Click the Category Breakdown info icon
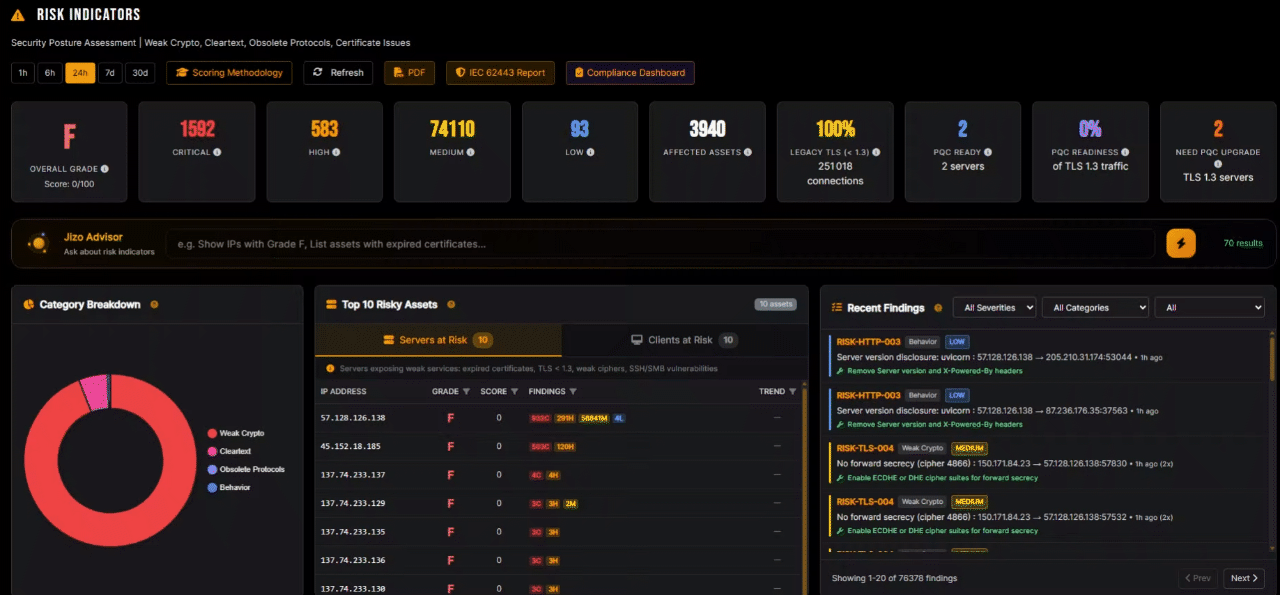This screenshot has height=595, width=1280. click(x=154, y=305)
